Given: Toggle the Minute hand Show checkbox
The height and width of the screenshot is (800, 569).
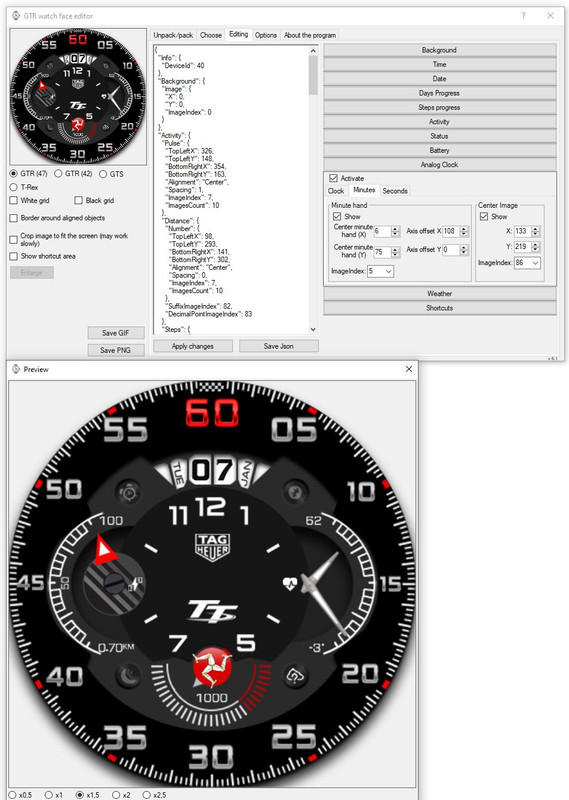Looking at the screenshot, I should point(337,216).
